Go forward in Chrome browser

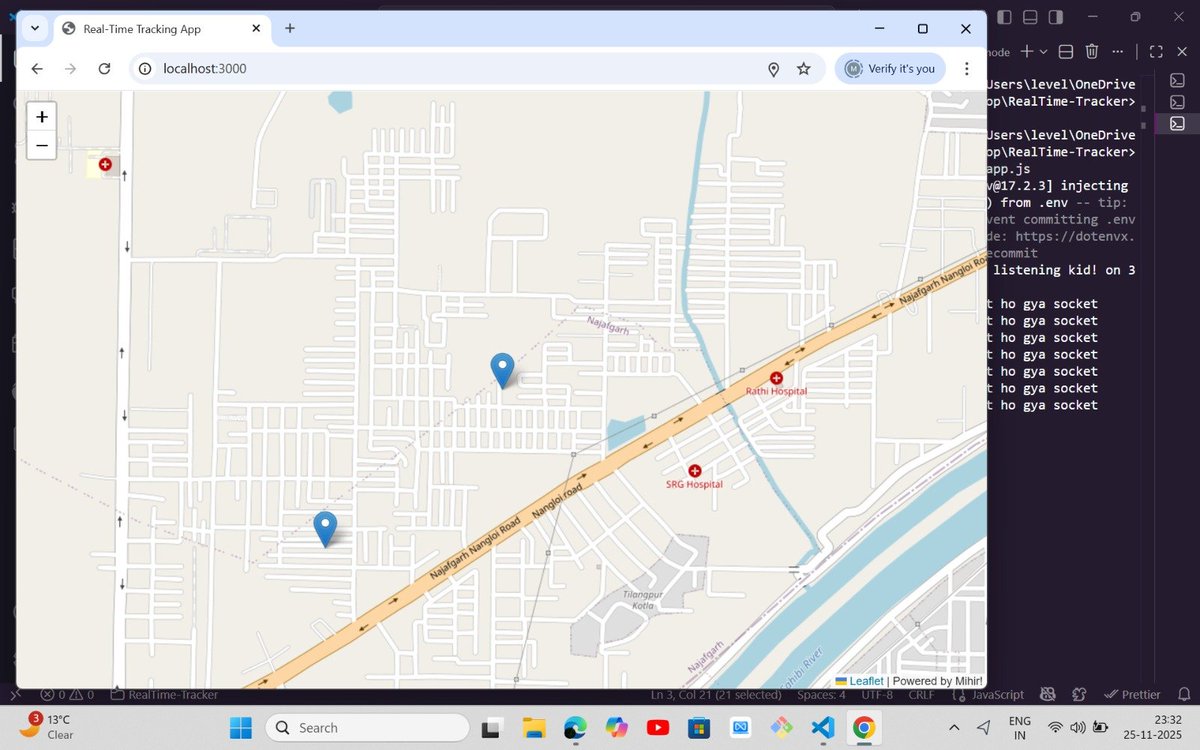pyautogui.click(x=70, y=69)
